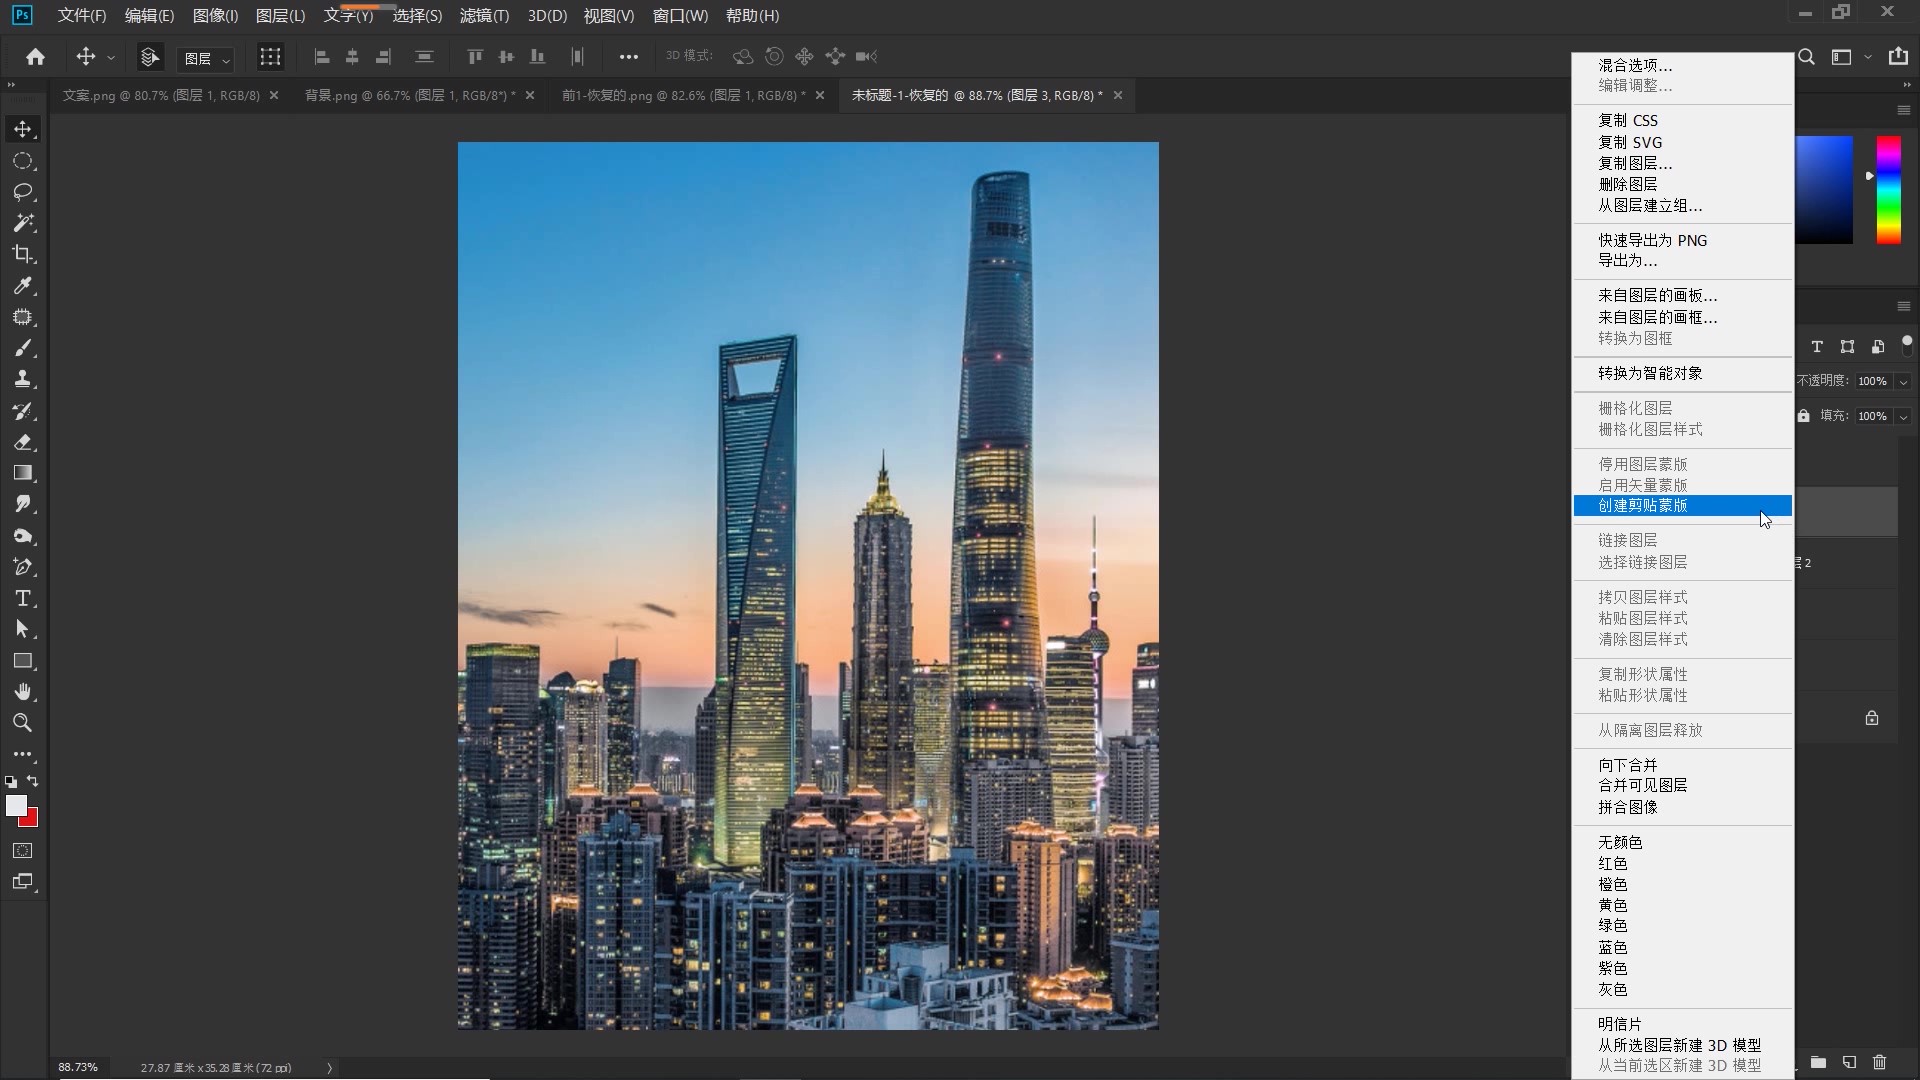The height and width of the screenshot is (1080, 1920).
Task: Select the Horizontal Type tool
Action: coord(23,599)
